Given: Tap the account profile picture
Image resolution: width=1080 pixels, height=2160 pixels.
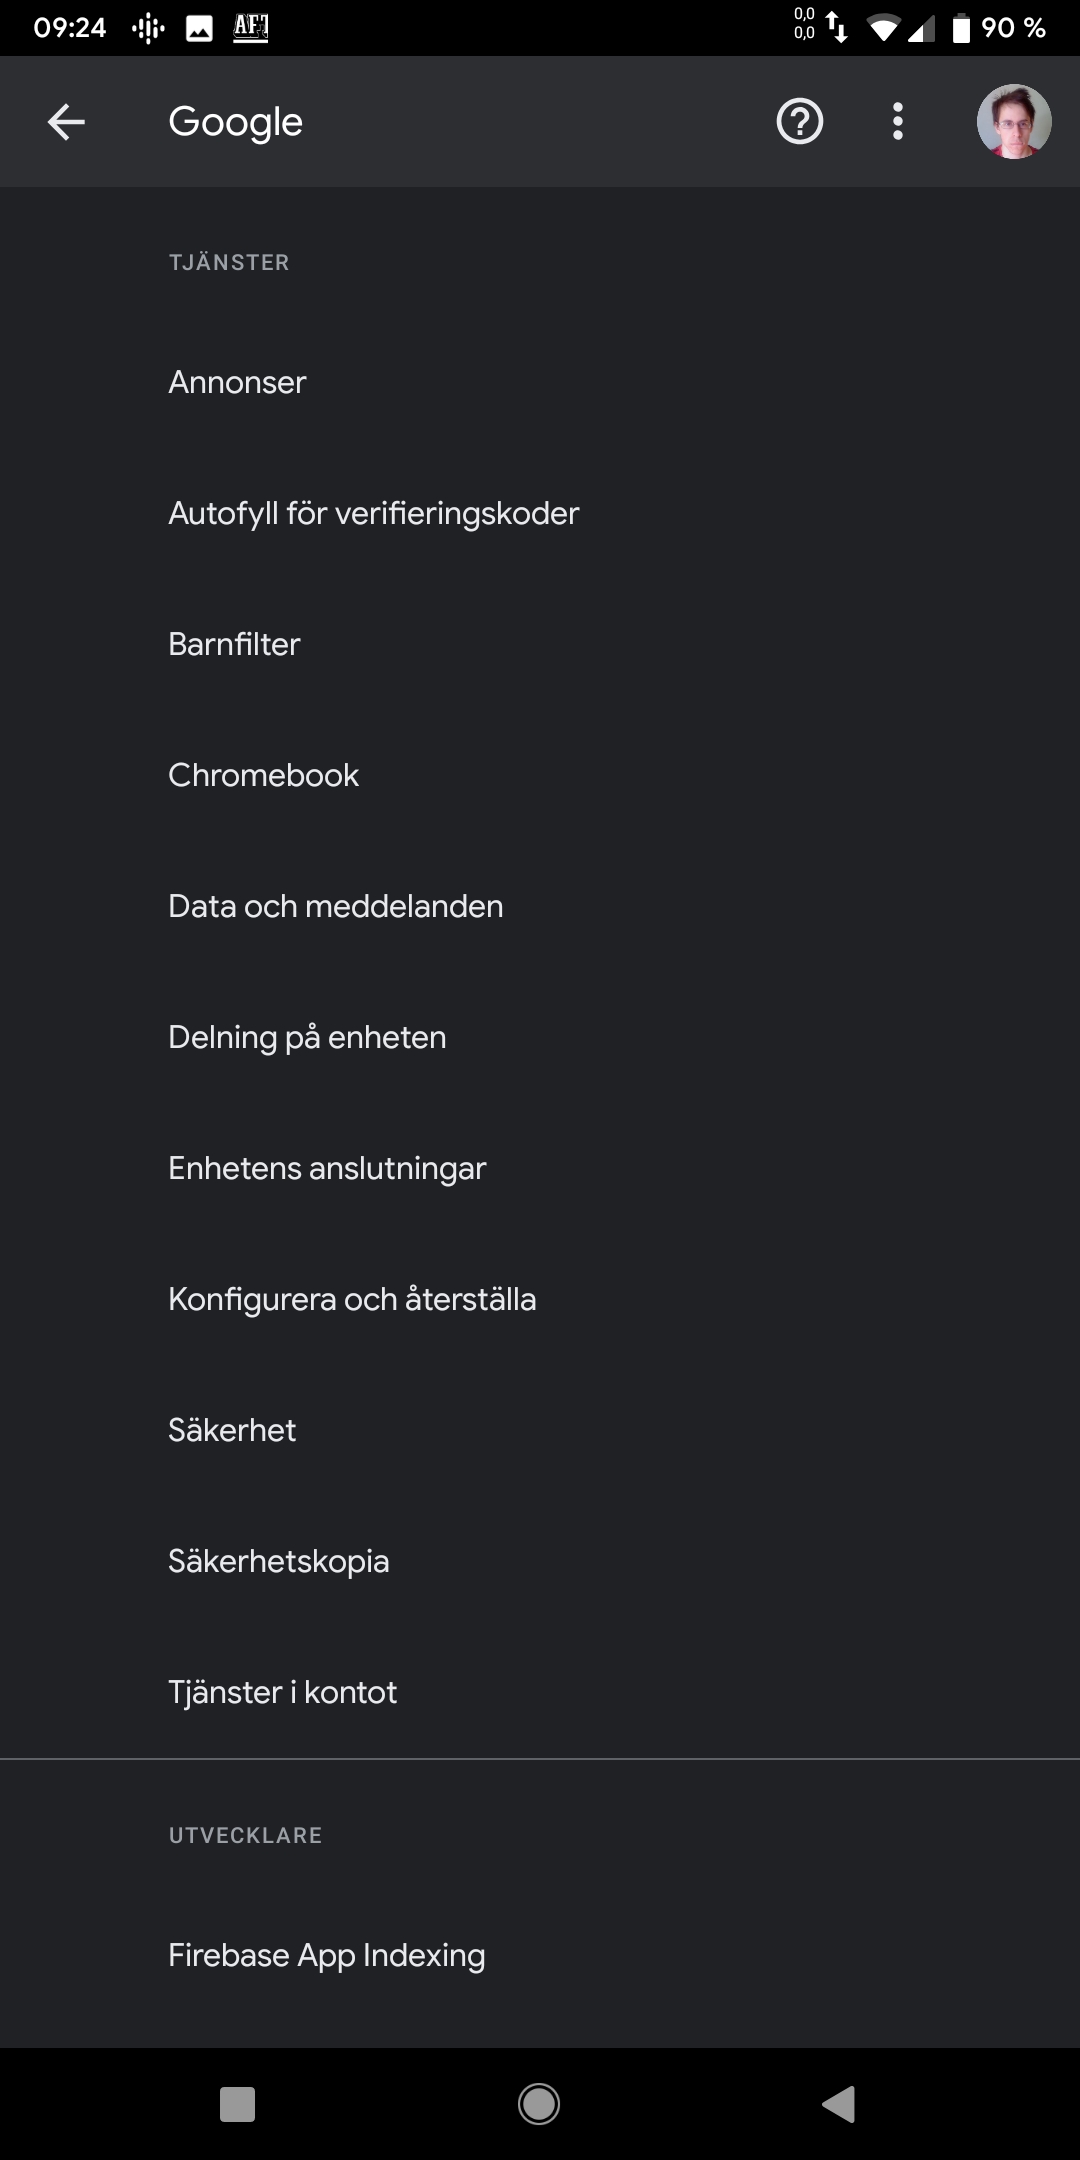Looking at the screenshot, I should pyautogui.click(x=1014, y=122).
